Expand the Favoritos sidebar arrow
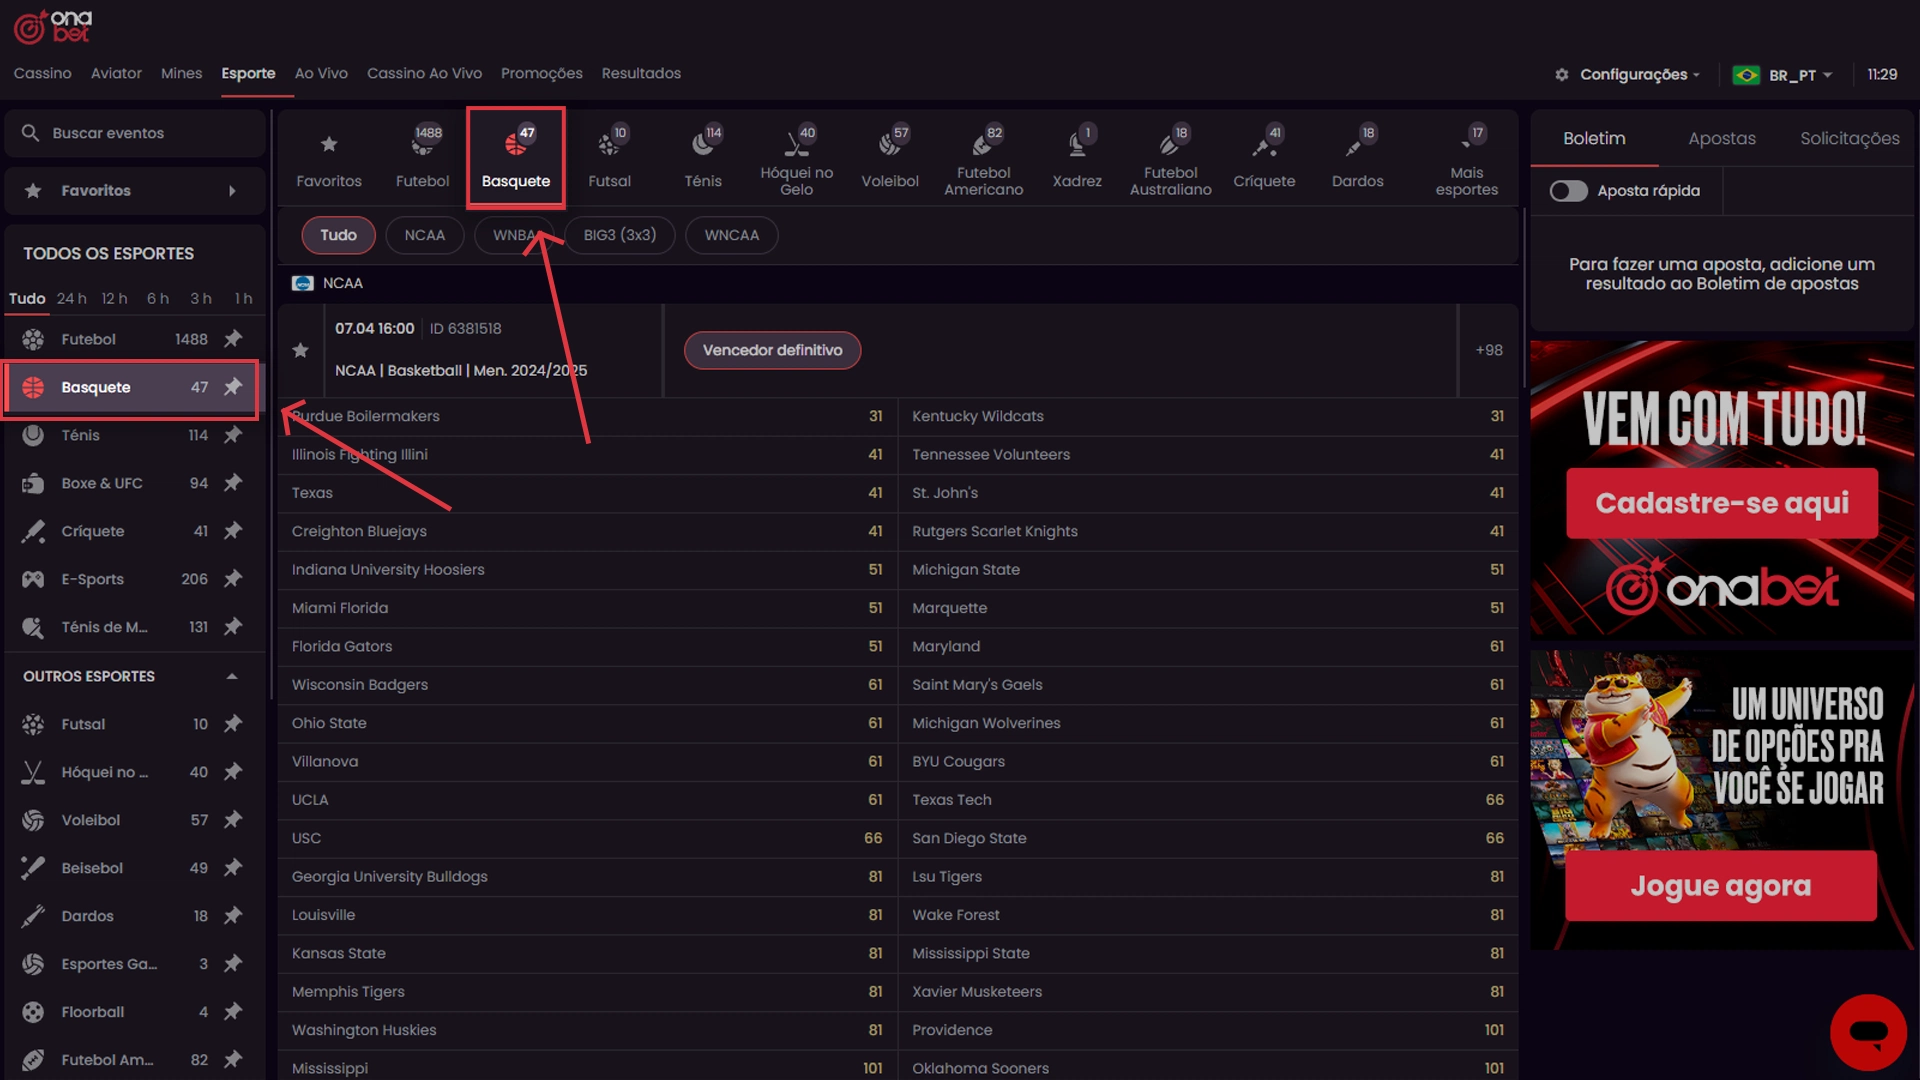 tap(232, 191)
